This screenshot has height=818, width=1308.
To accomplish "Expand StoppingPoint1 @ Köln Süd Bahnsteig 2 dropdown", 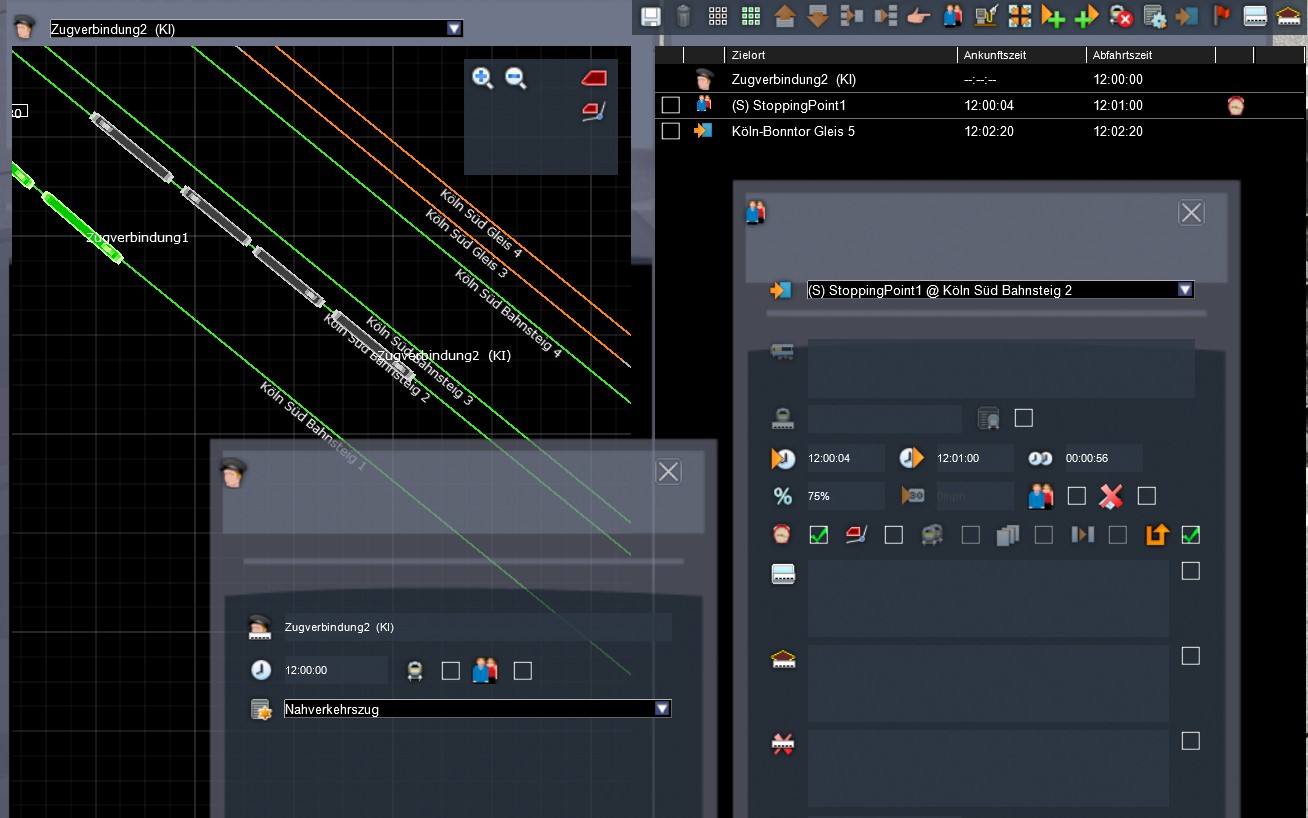I will 1185,290.
